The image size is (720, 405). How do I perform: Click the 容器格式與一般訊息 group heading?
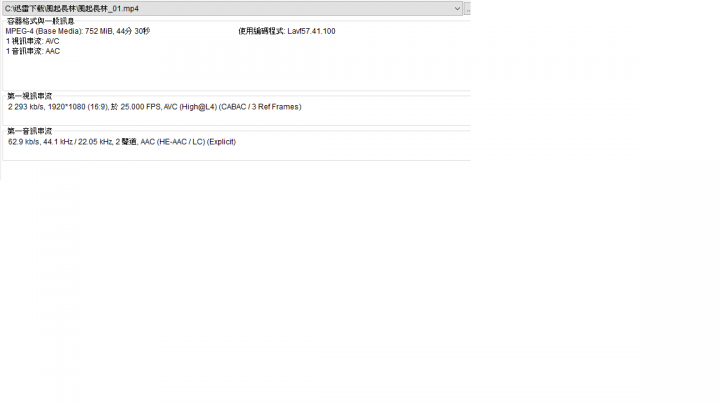pyautogui.click(x=41, y=21)
